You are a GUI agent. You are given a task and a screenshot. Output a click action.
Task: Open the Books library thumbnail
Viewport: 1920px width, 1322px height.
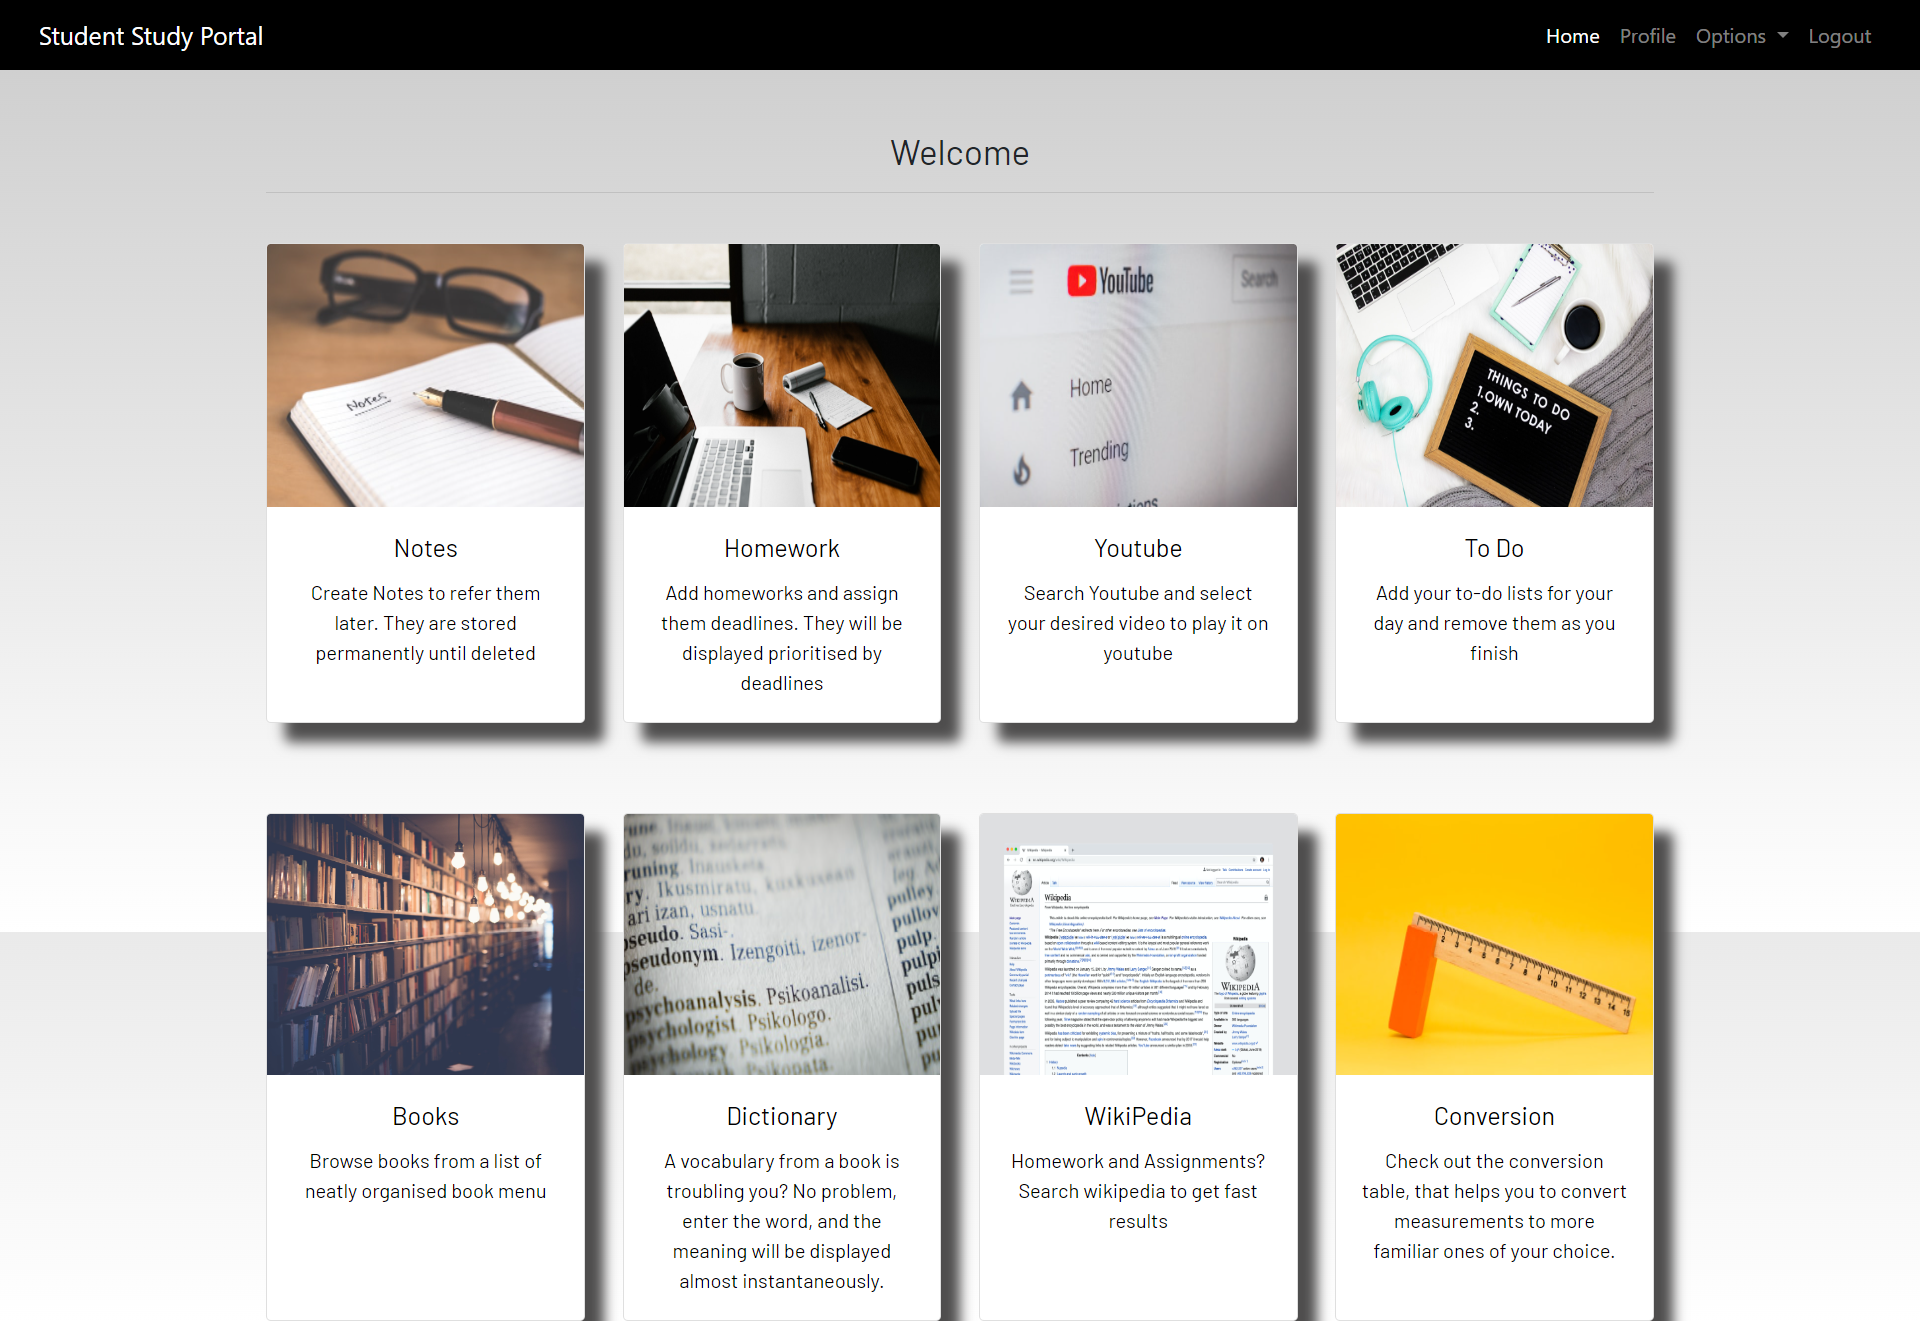coord(425,944)
